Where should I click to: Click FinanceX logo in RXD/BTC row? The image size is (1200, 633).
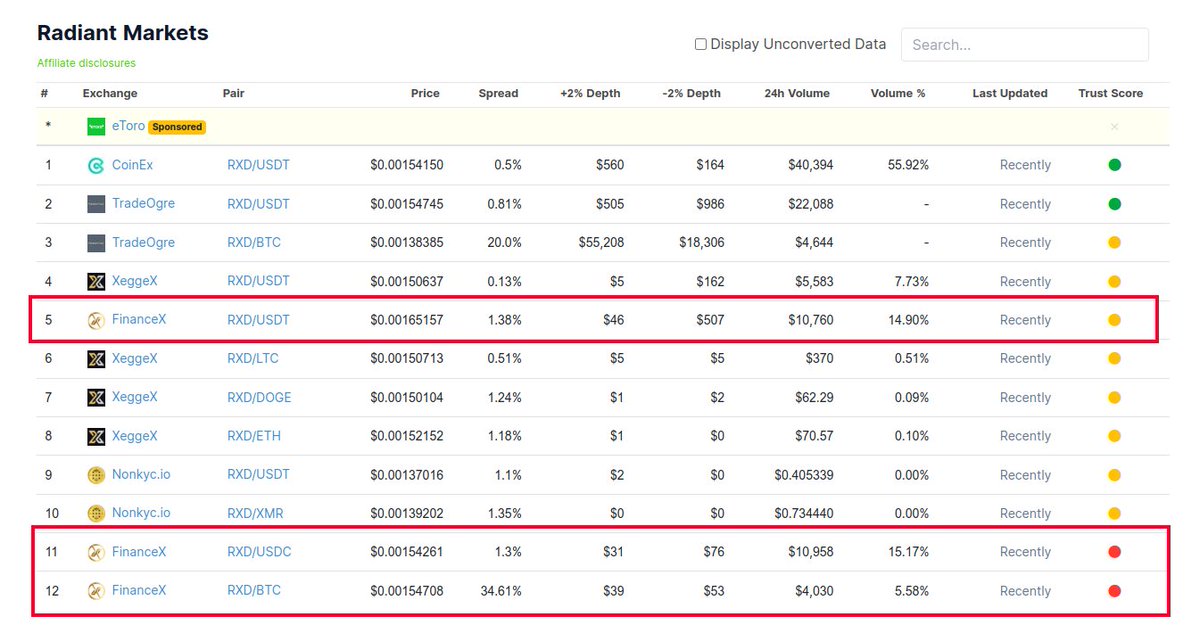[x=96, y=591]
